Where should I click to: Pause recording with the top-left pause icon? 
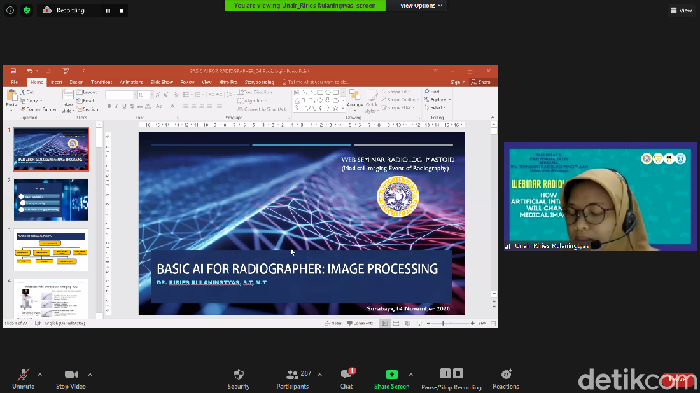(108, 10)
